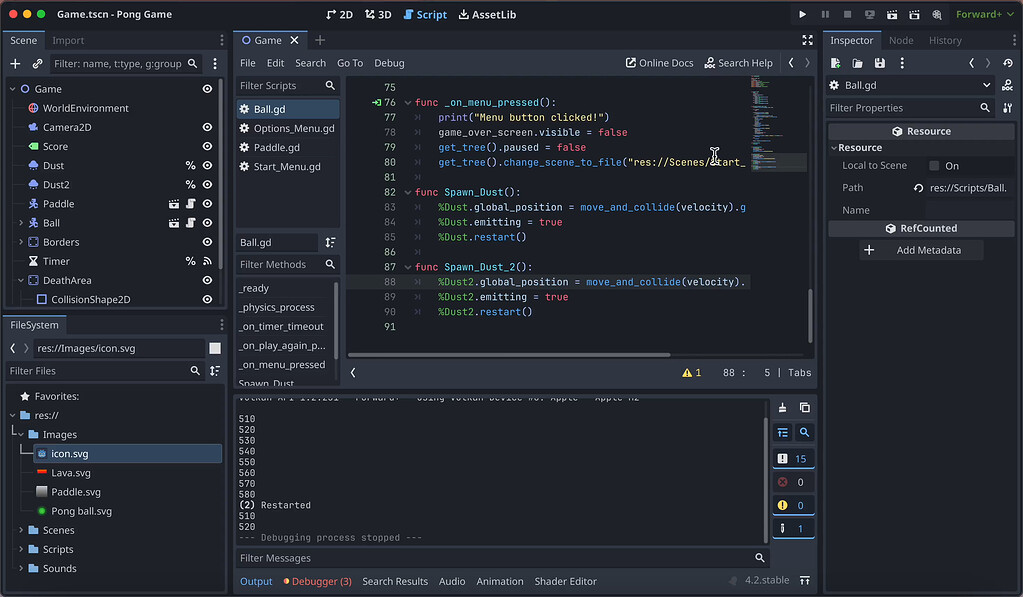Expand the Ball node in scene tree
The width and height of the screenshot is (1023, 597).
coord(21,223)
